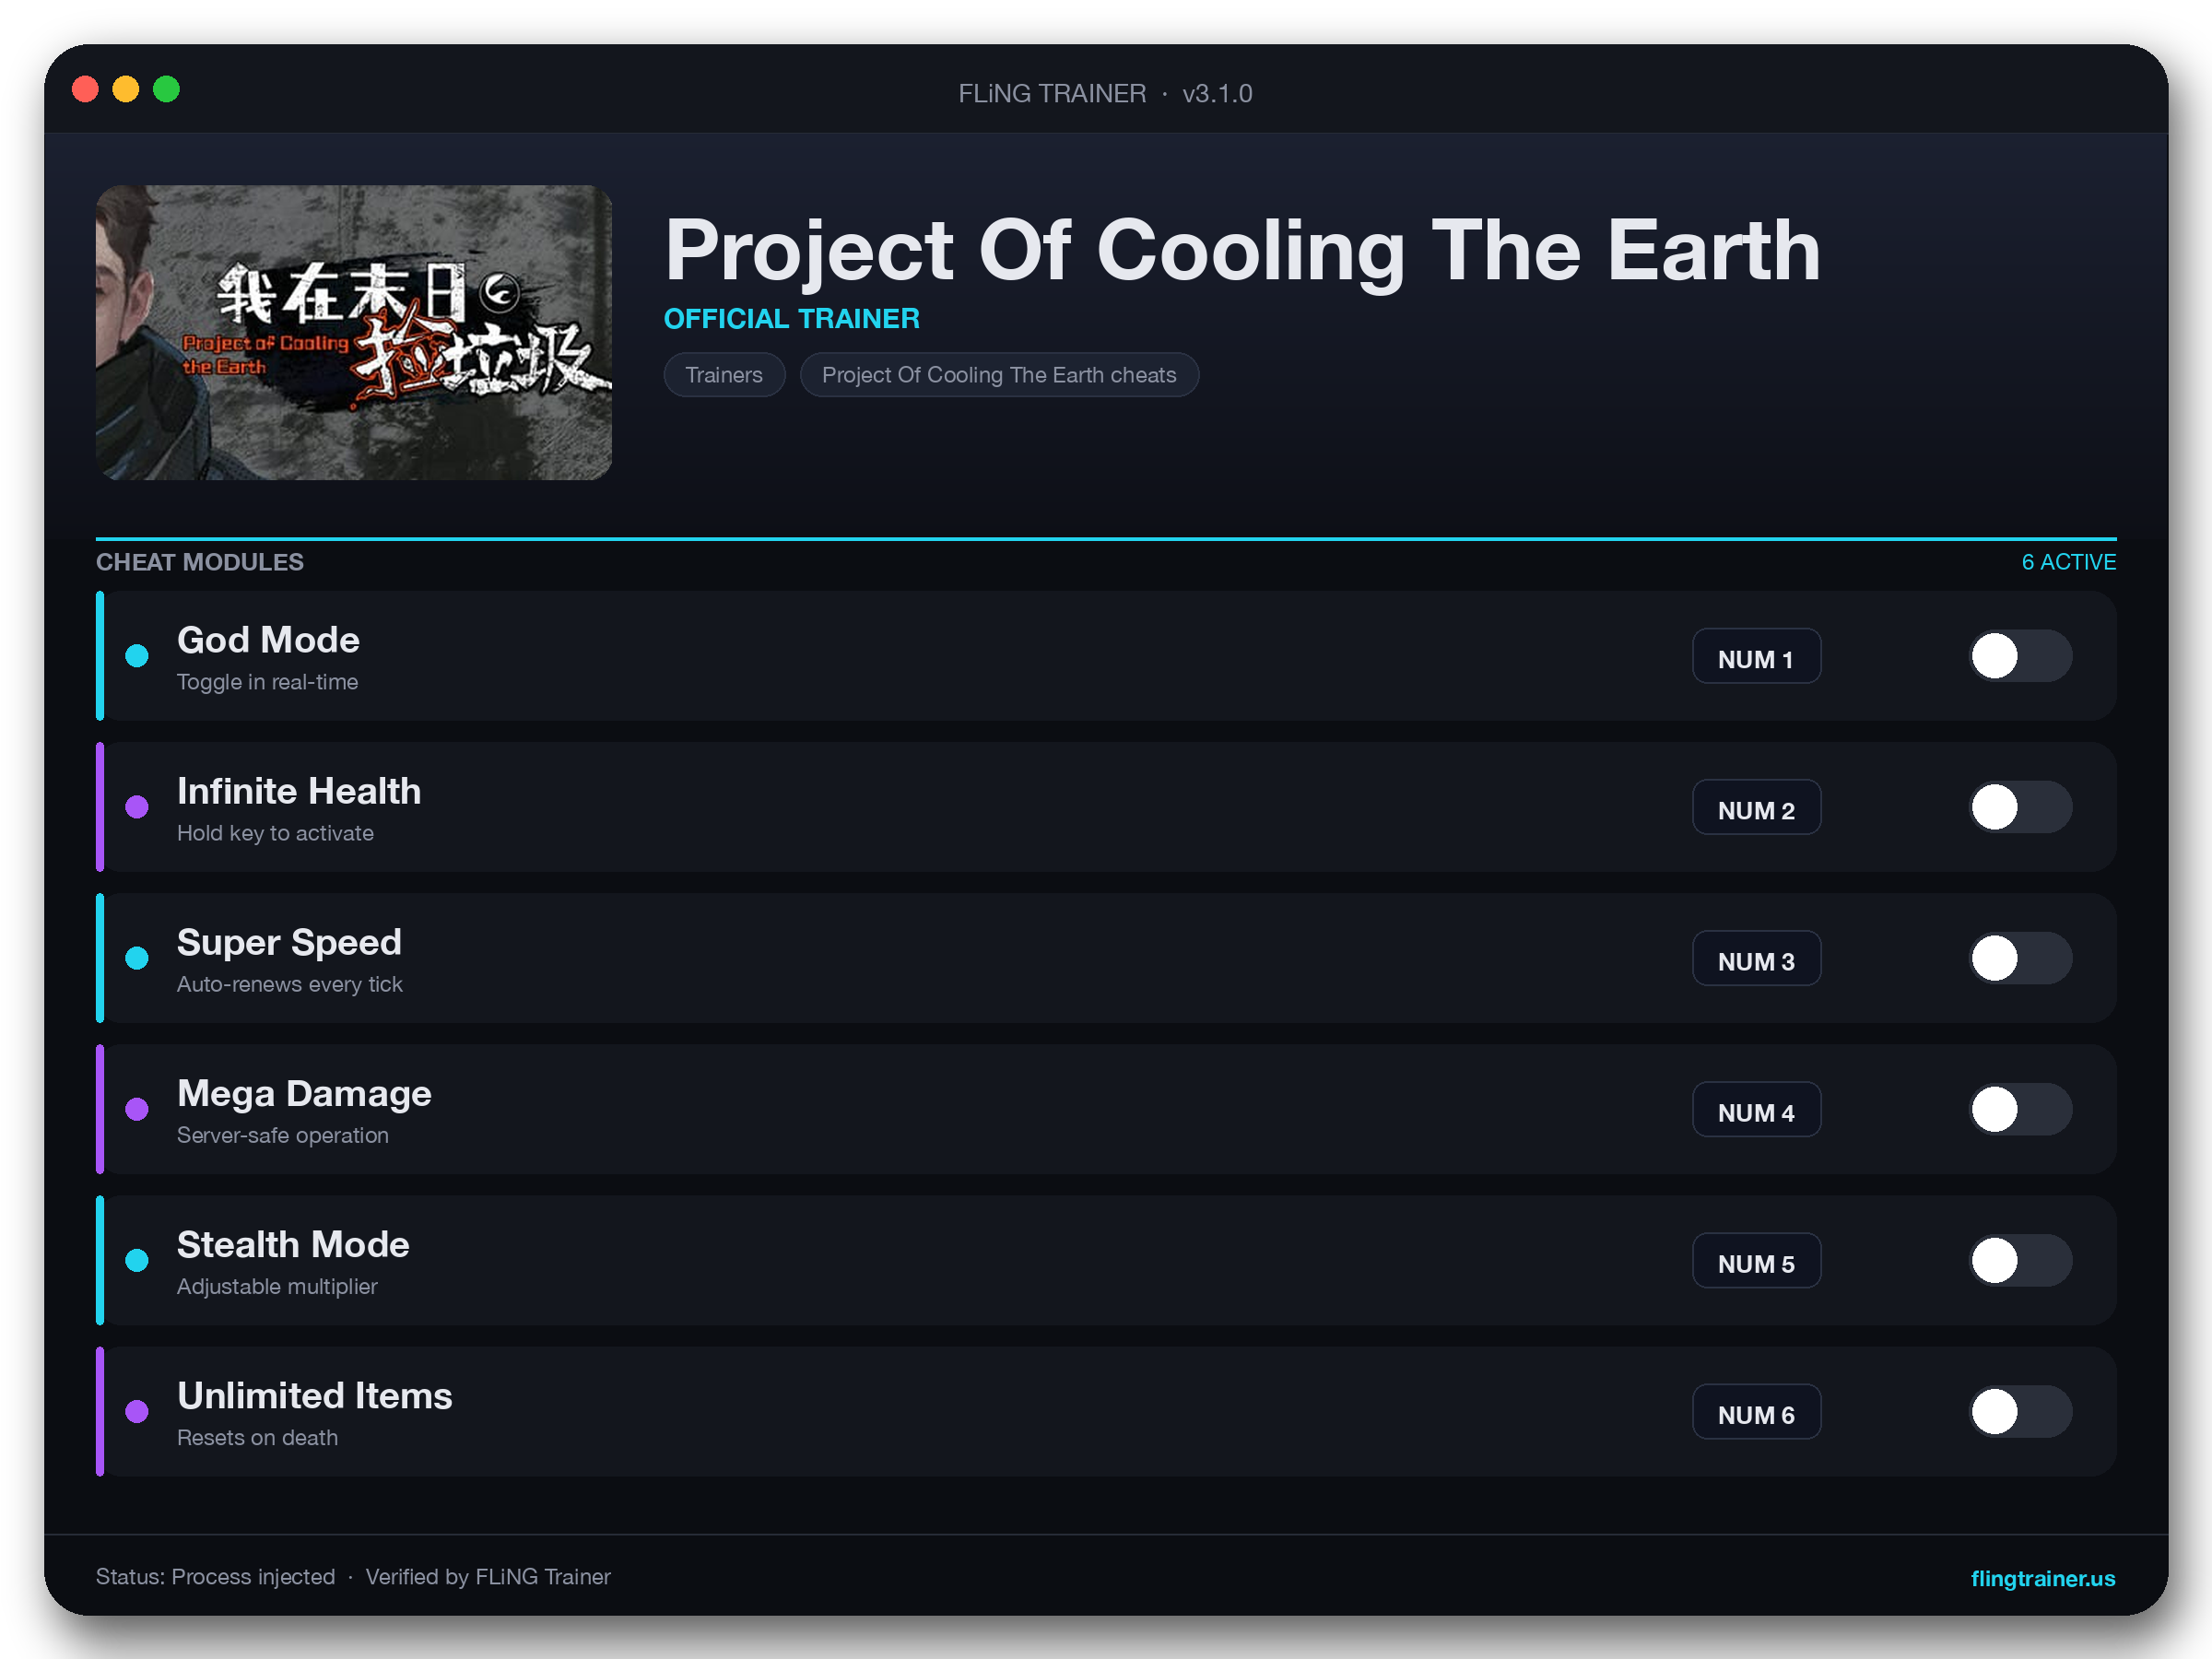
Task: Click the cyan dot beside Stealth Mode
Action: click(137, 1260)
